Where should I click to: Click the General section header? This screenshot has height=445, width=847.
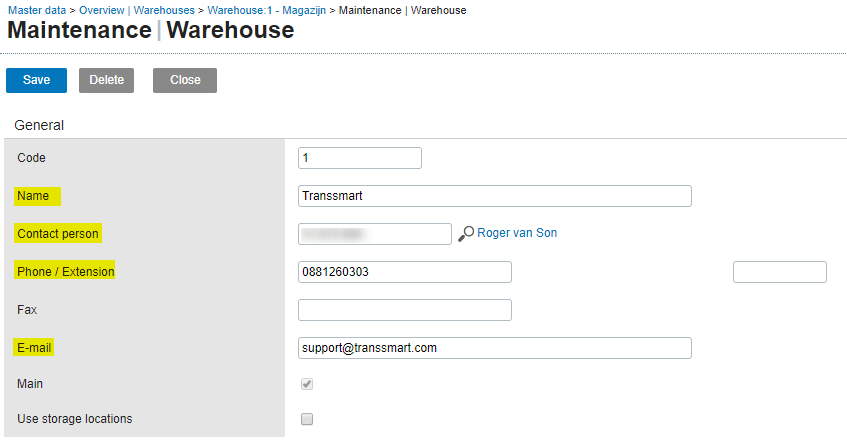(39, 125)
